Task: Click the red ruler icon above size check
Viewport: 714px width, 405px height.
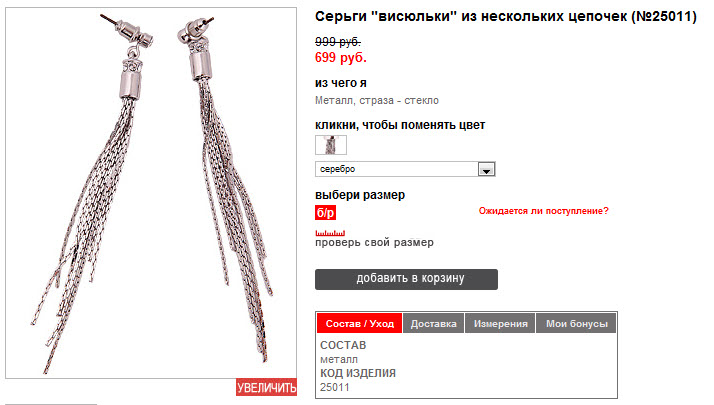Action: point(330,233)
